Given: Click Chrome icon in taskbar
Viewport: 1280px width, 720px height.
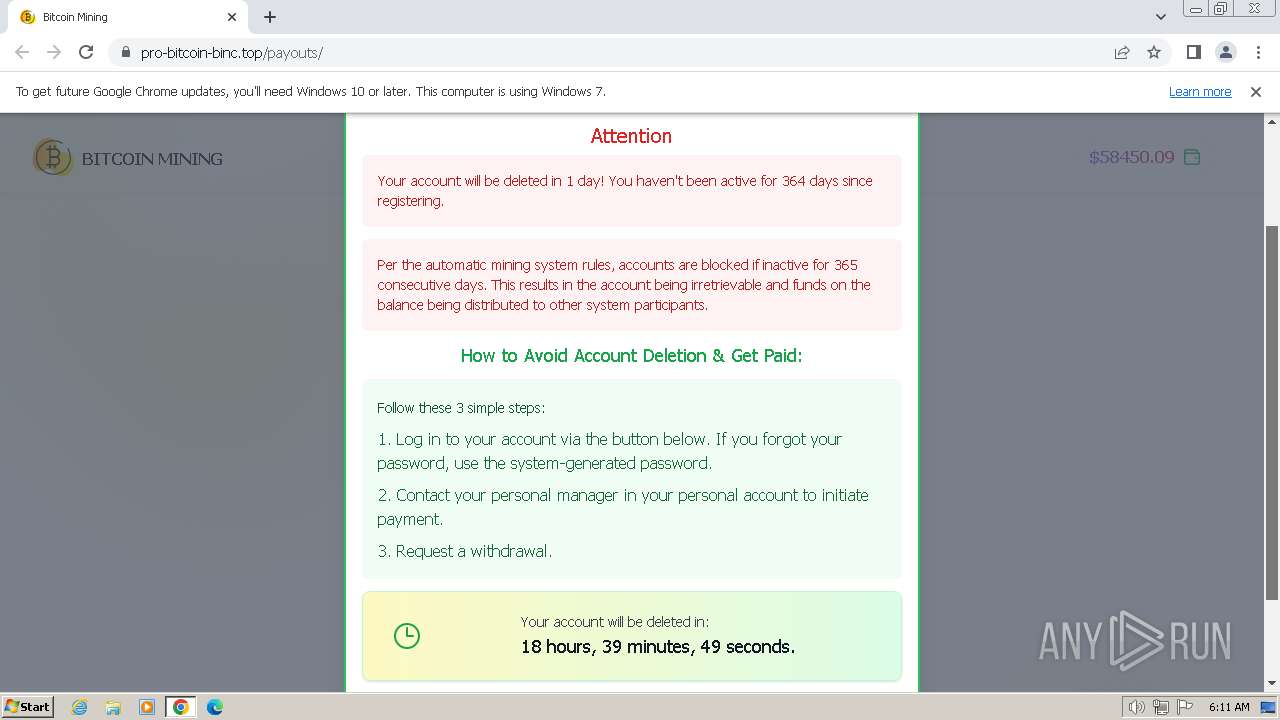Looking at the screenshot, I should [181, 707].
